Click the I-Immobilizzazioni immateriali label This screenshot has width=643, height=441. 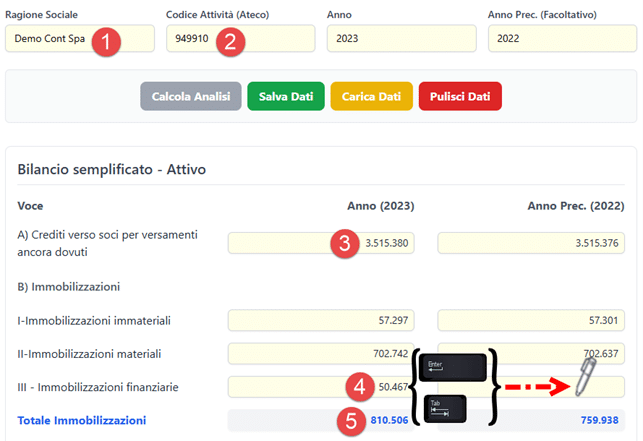(94, 321)
